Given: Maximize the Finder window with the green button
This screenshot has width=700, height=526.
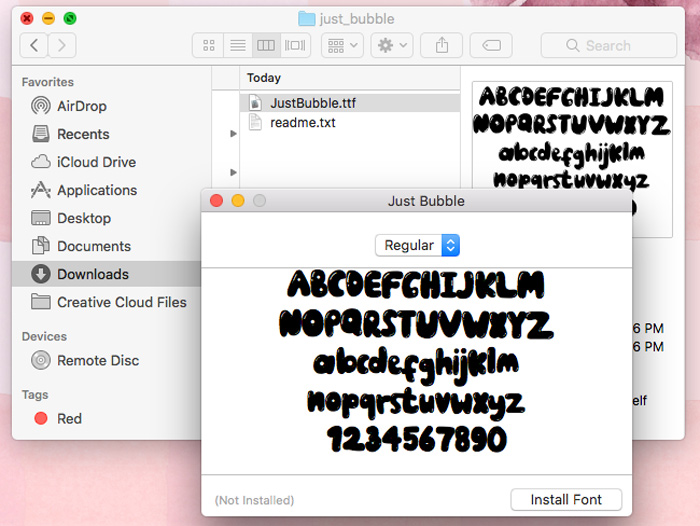Looking at the screenshot, I should coord(70,18).
